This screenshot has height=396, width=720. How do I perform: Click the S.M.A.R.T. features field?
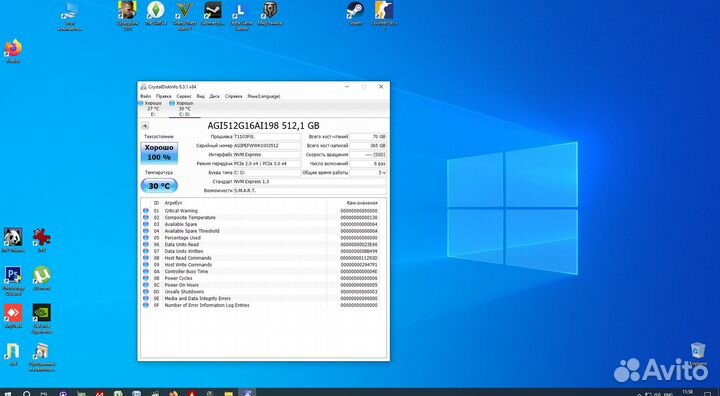point(309,190)
